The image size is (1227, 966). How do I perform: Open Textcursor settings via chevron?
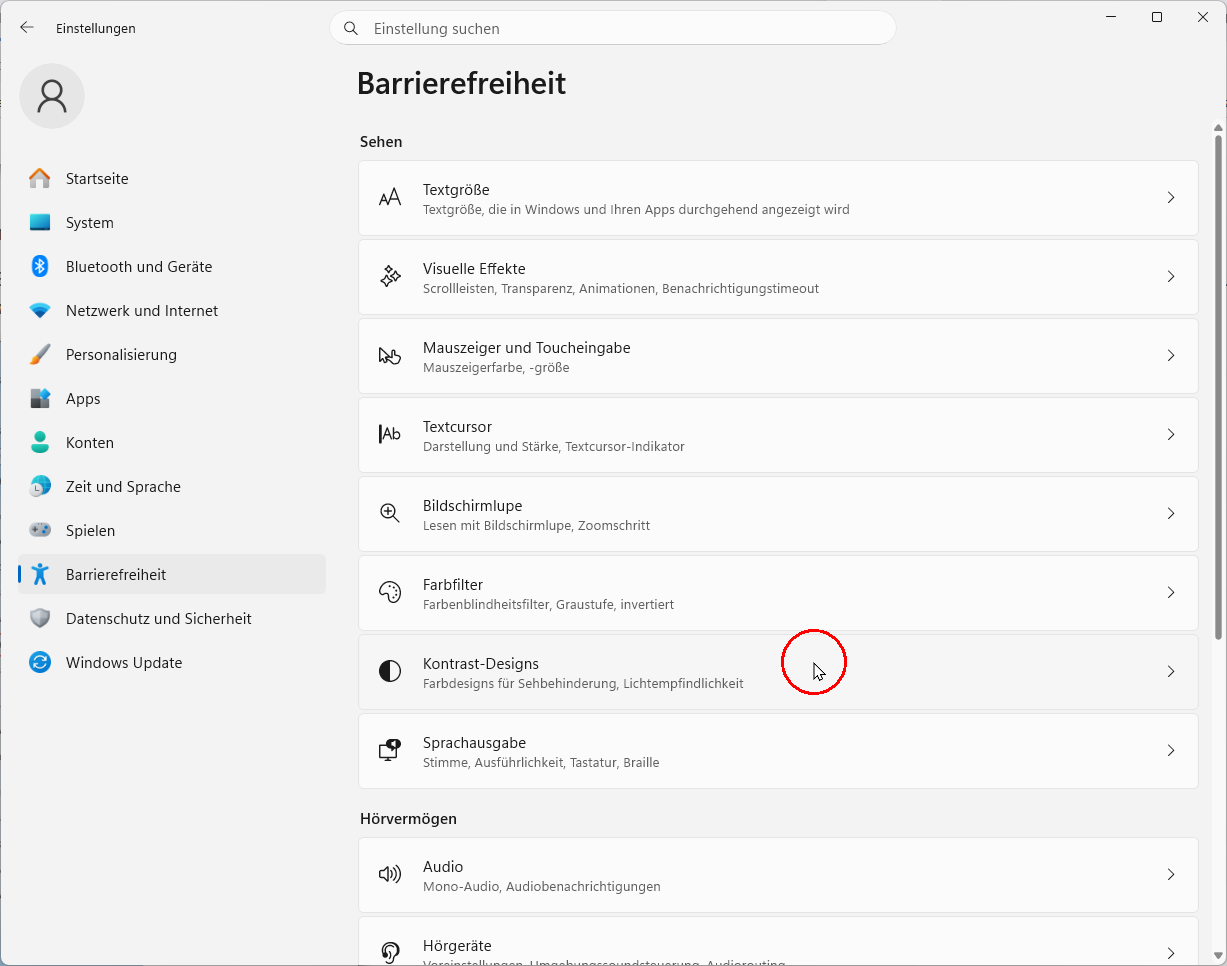(1171, 435)
